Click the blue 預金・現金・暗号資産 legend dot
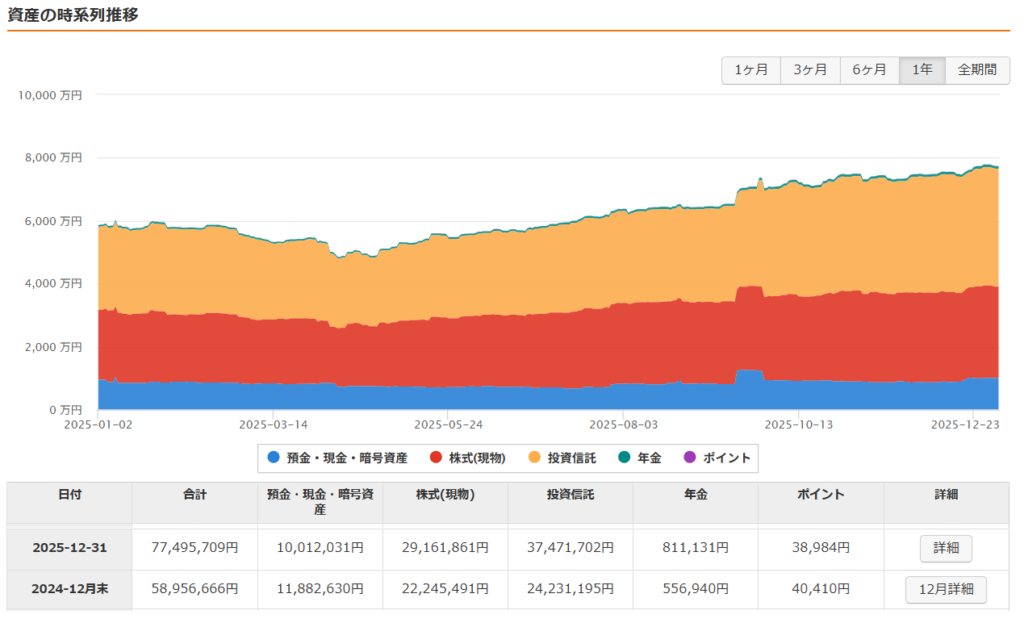Screen dimensions: 1024x623 tap(273, 458)
